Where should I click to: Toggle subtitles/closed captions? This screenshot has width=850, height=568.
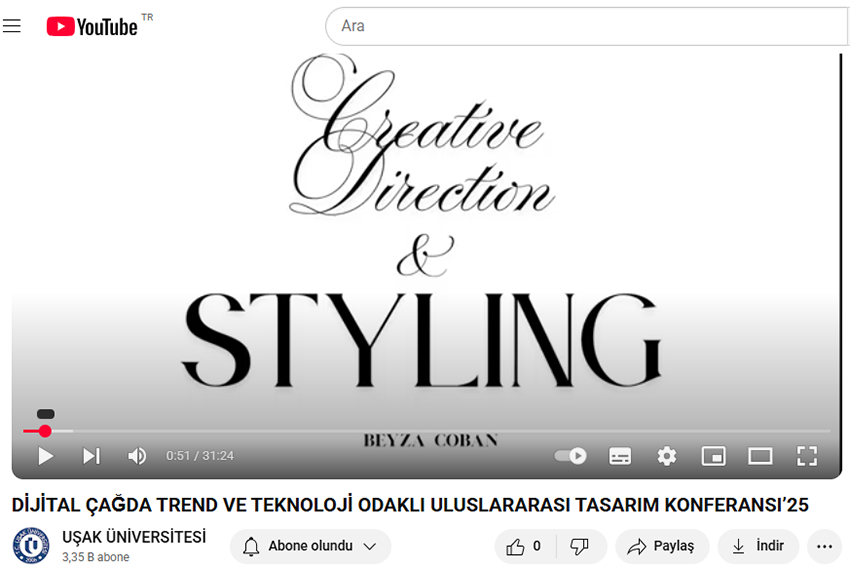(620, 456)
